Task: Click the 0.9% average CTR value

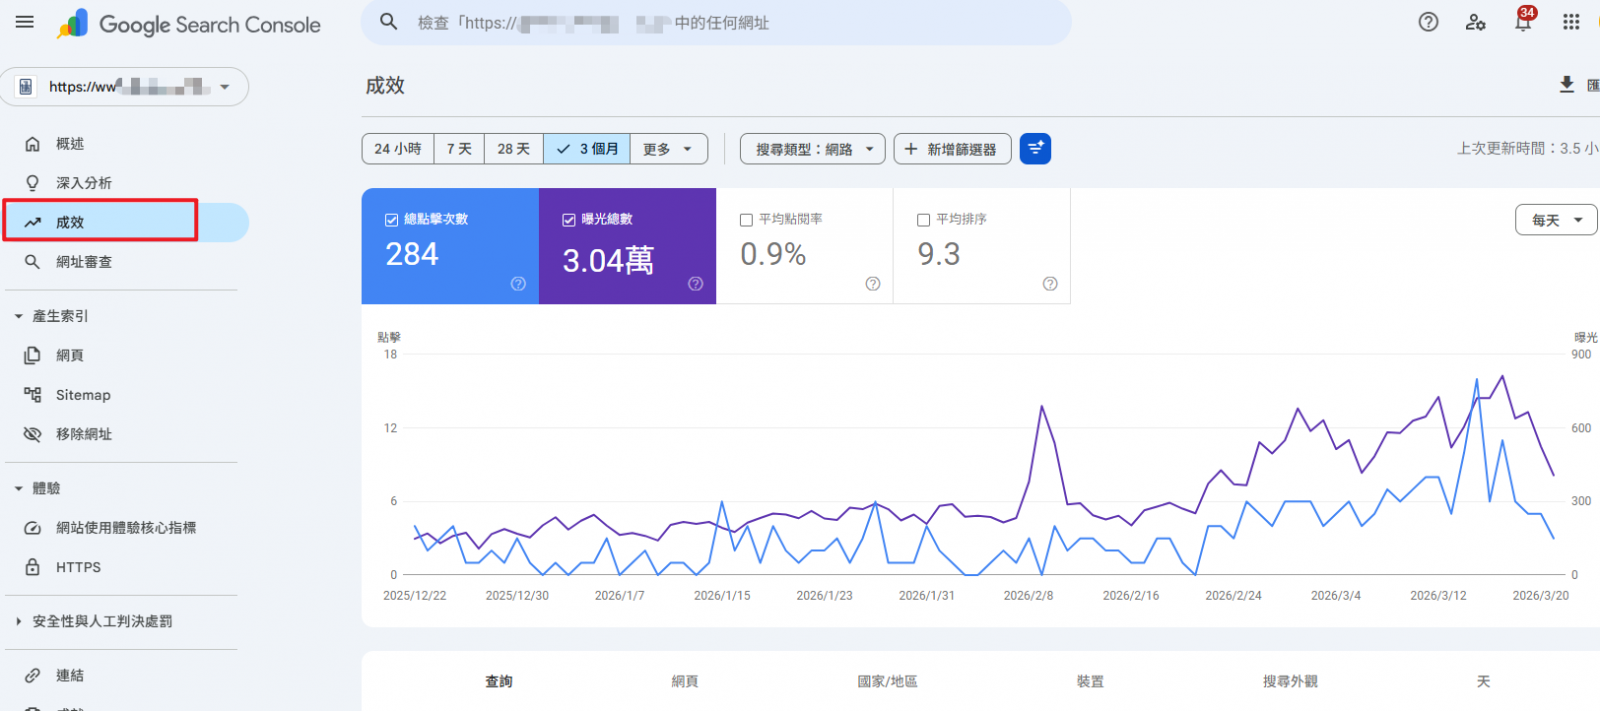Action: pyautogui.click(x=773, y=255)
